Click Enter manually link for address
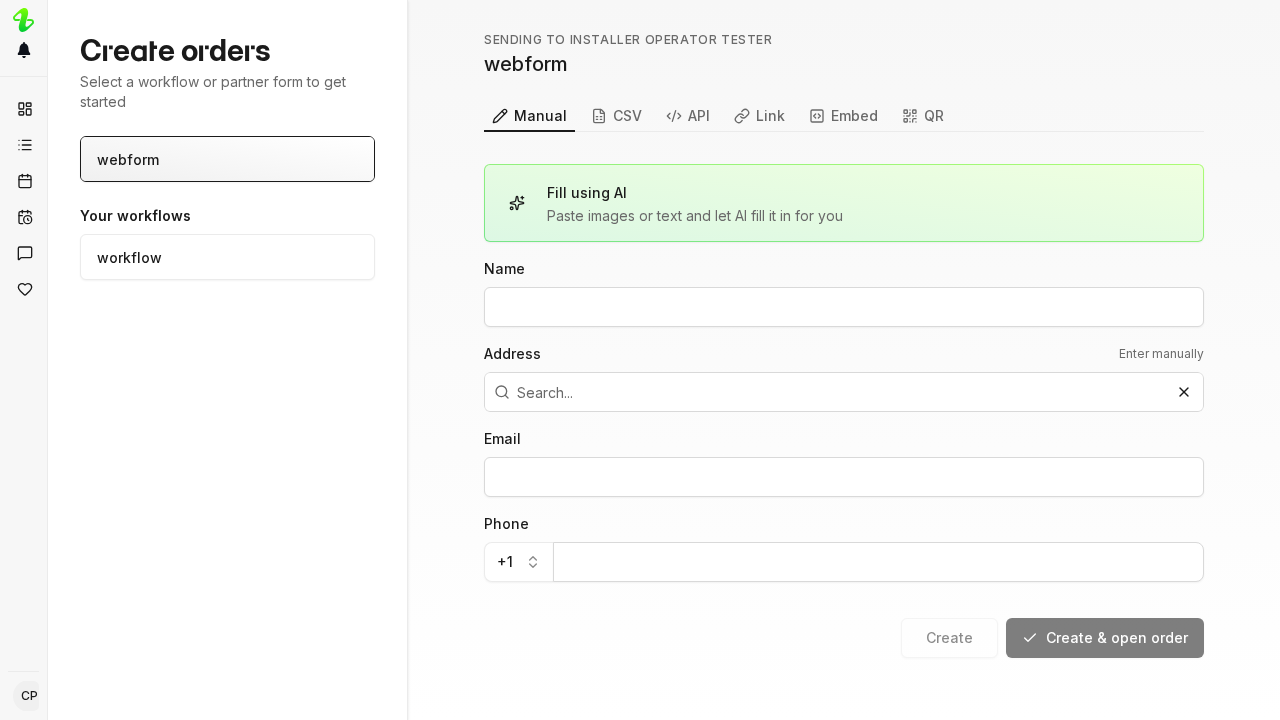The width and height of the screenshot is (1280, 720). click(1161, 354)
